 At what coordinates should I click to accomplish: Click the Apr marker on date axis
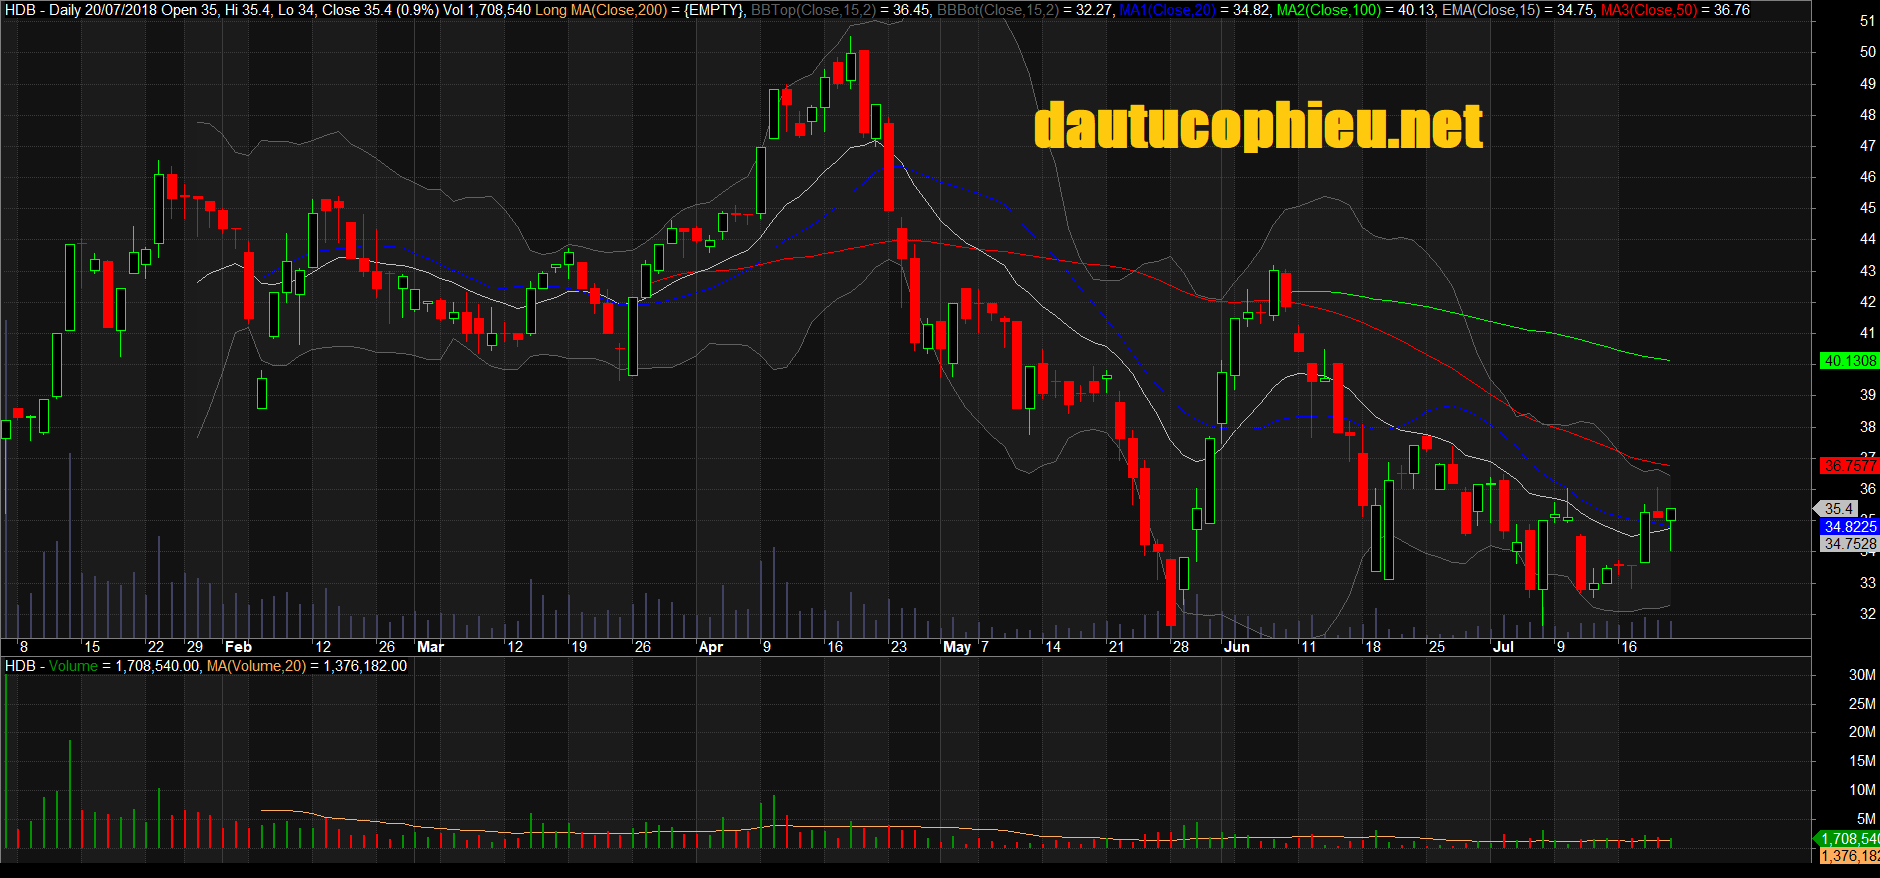click(x=710, y=647)
